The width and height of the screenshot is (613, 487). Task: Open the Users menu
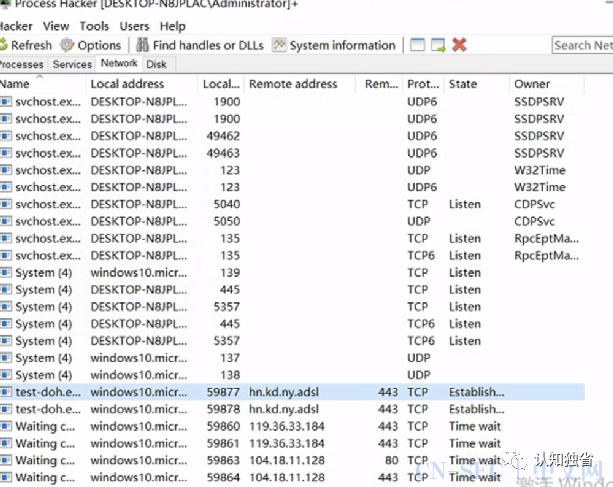tap(134, 26)
